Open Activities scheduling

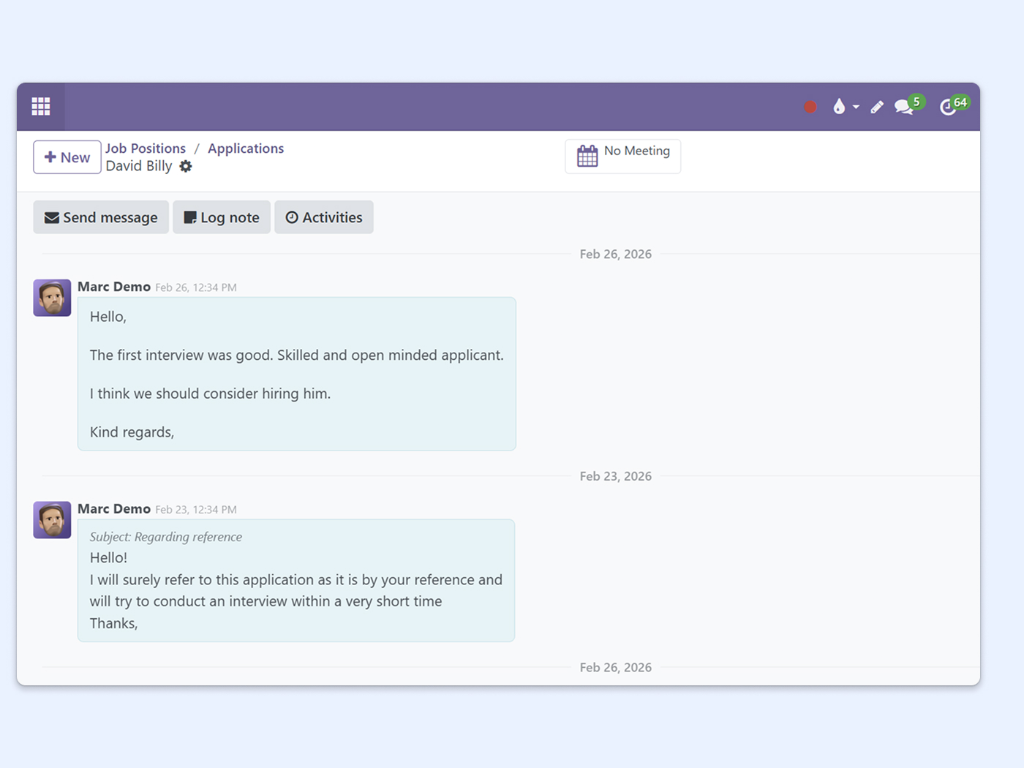pos(324,217)
